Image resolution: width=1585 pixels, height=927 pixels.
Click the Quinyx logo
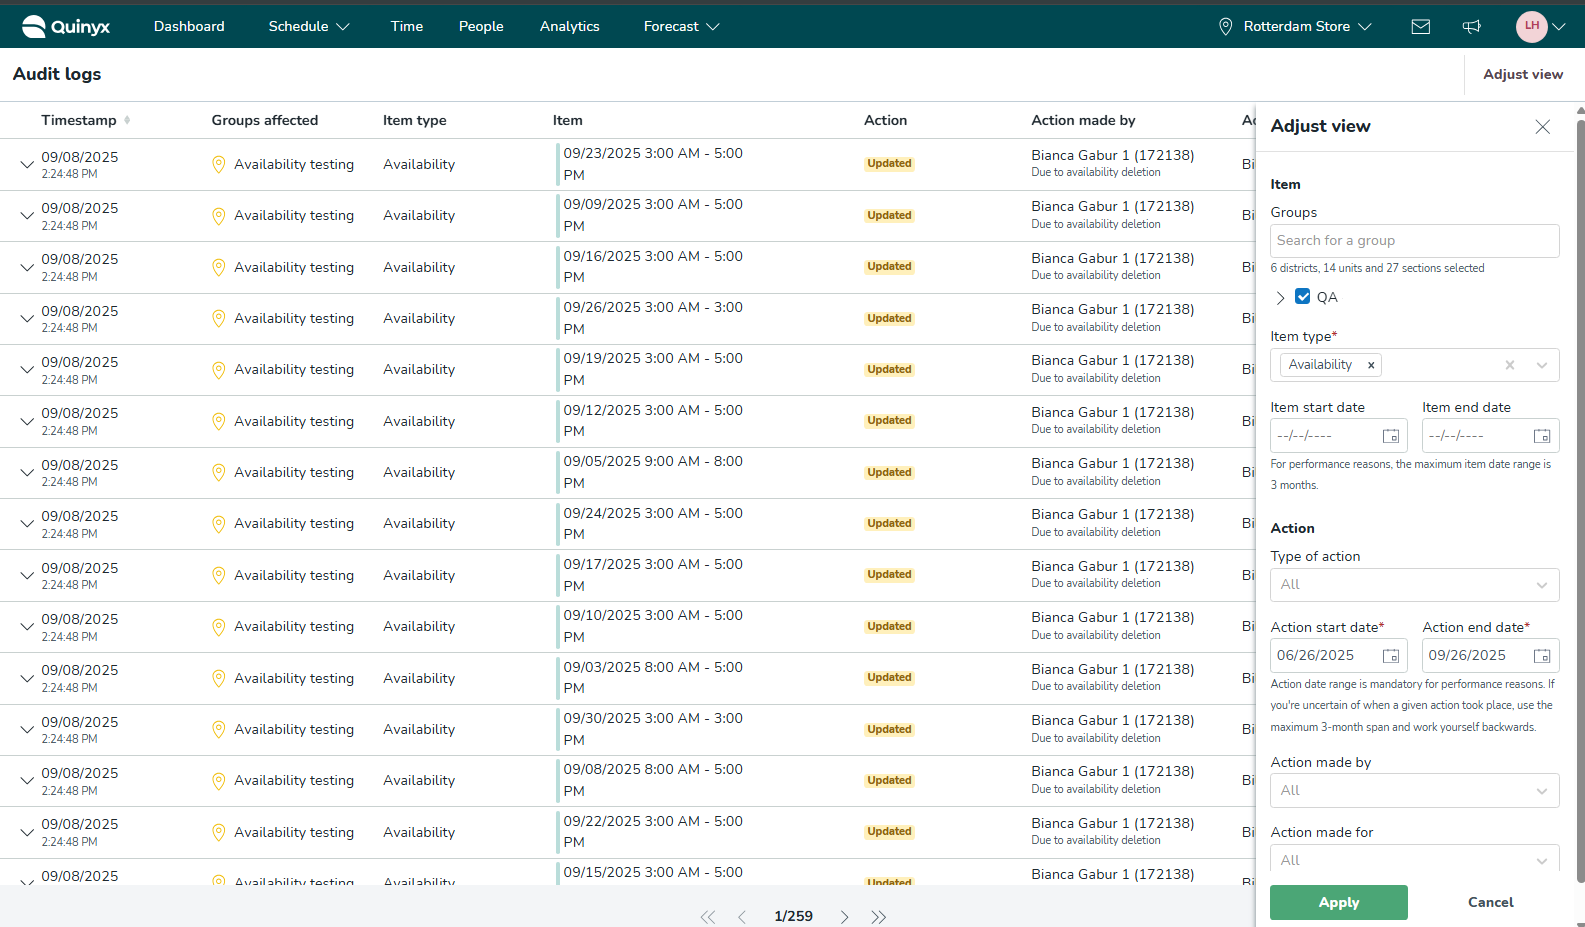click(66, 27)
